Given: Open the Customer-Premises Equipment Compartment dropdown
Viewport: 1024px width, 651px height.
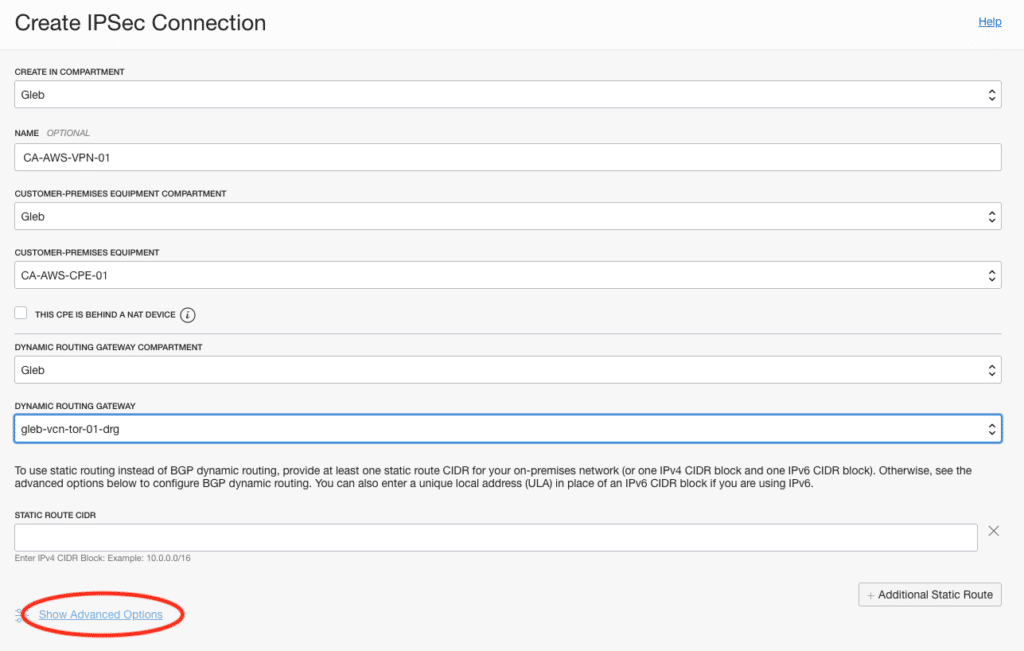Looking at the screenshot, I should click(507, 216).
